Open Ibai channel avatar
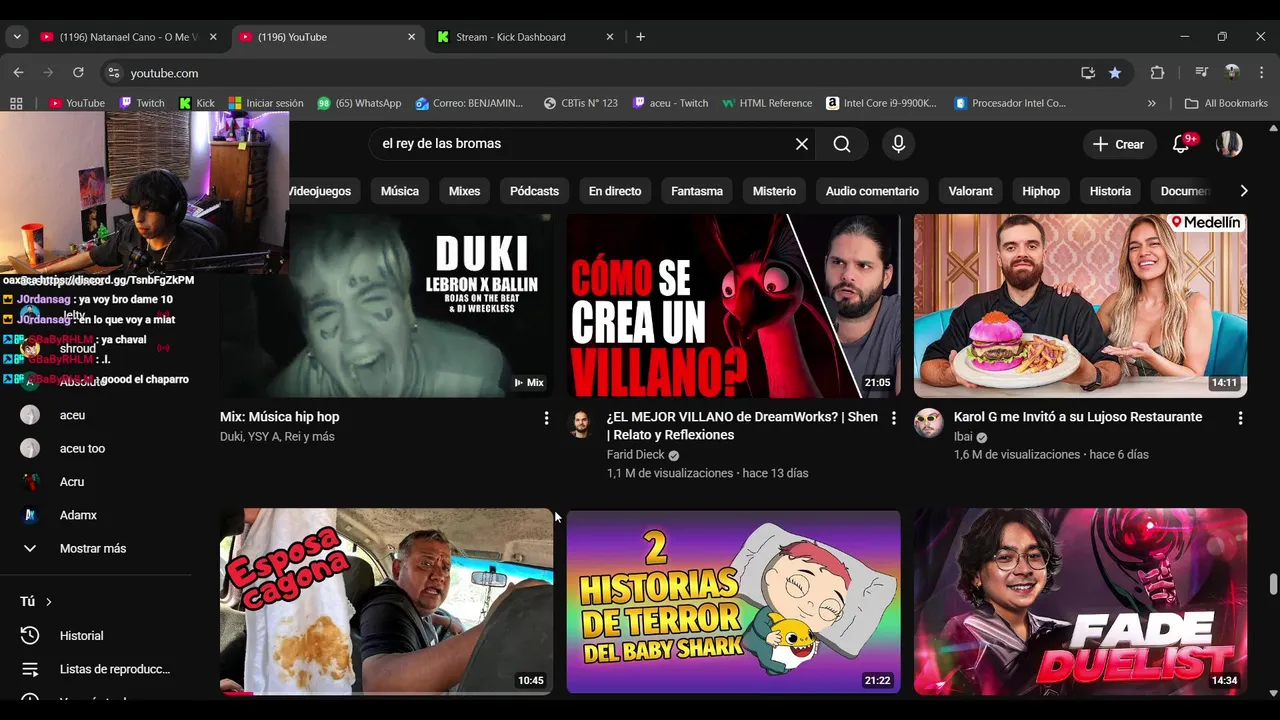The width and height of the screenshot is (1280, 720). 928,424
